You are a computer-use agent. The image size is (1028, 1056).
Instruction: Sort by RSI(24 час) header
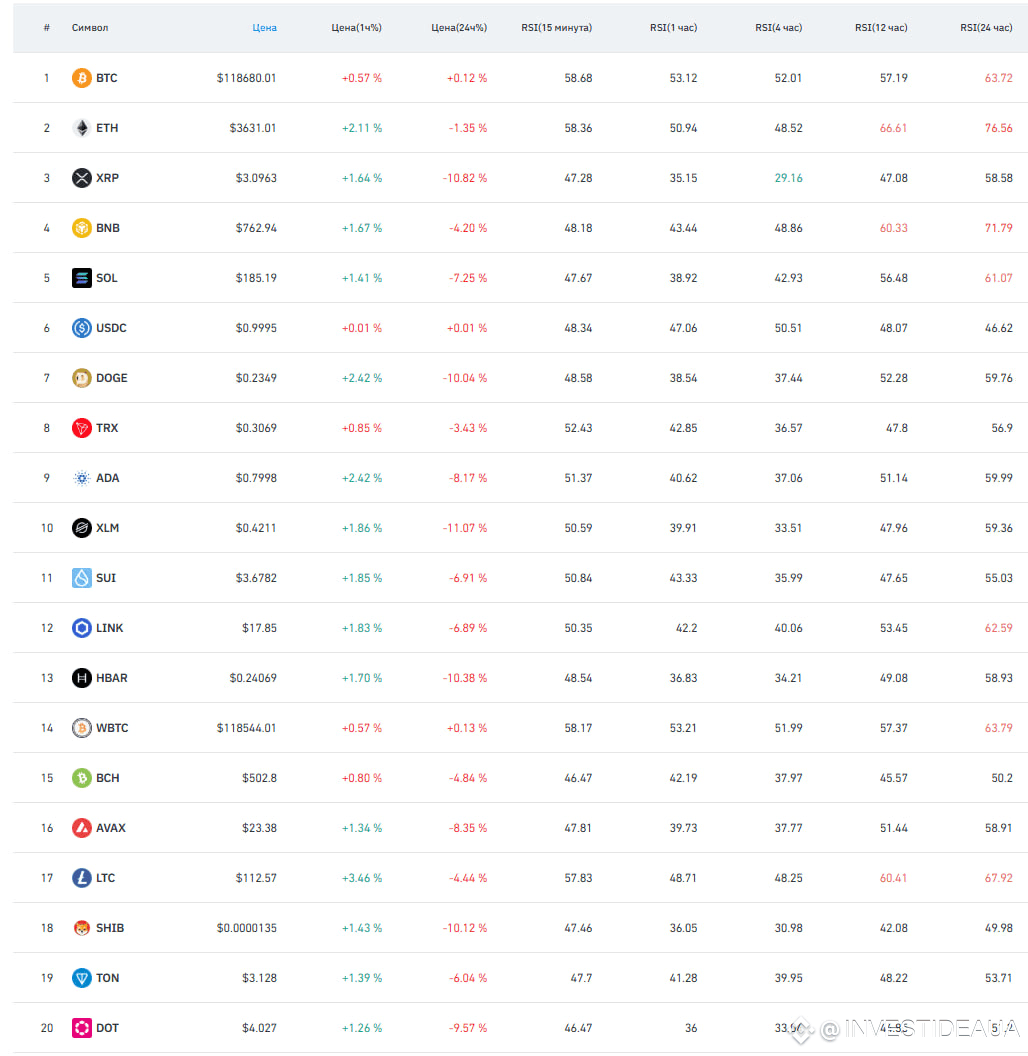click(x=986, y=28)
